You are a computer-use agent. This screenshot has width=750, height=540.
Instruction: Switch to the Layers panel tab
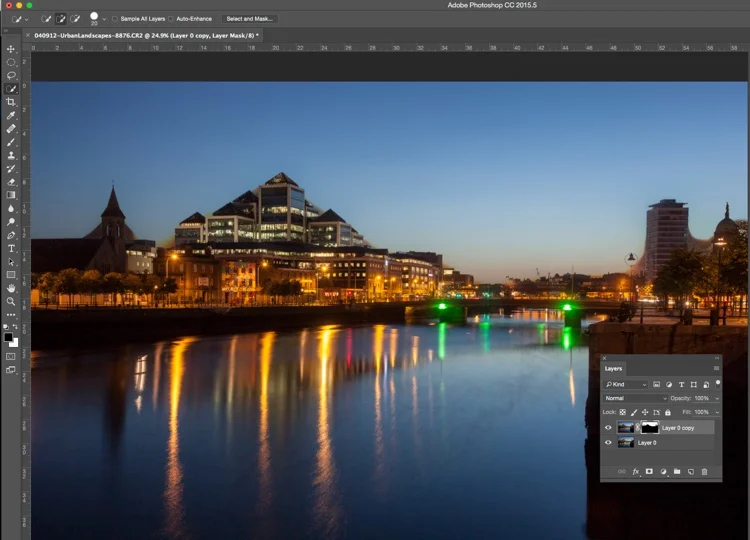coord(613,368)
